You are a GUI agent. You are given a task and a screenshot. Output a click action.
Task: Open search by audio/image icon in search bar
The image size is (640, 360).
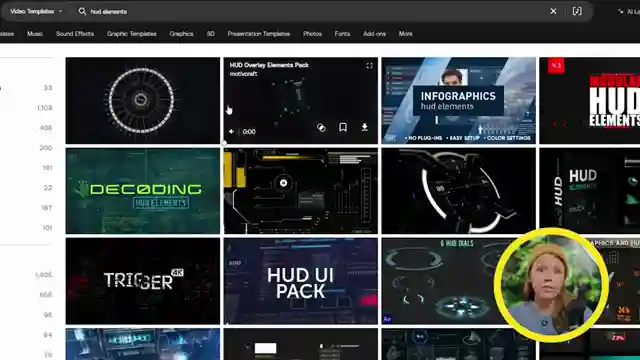(577, 11)
